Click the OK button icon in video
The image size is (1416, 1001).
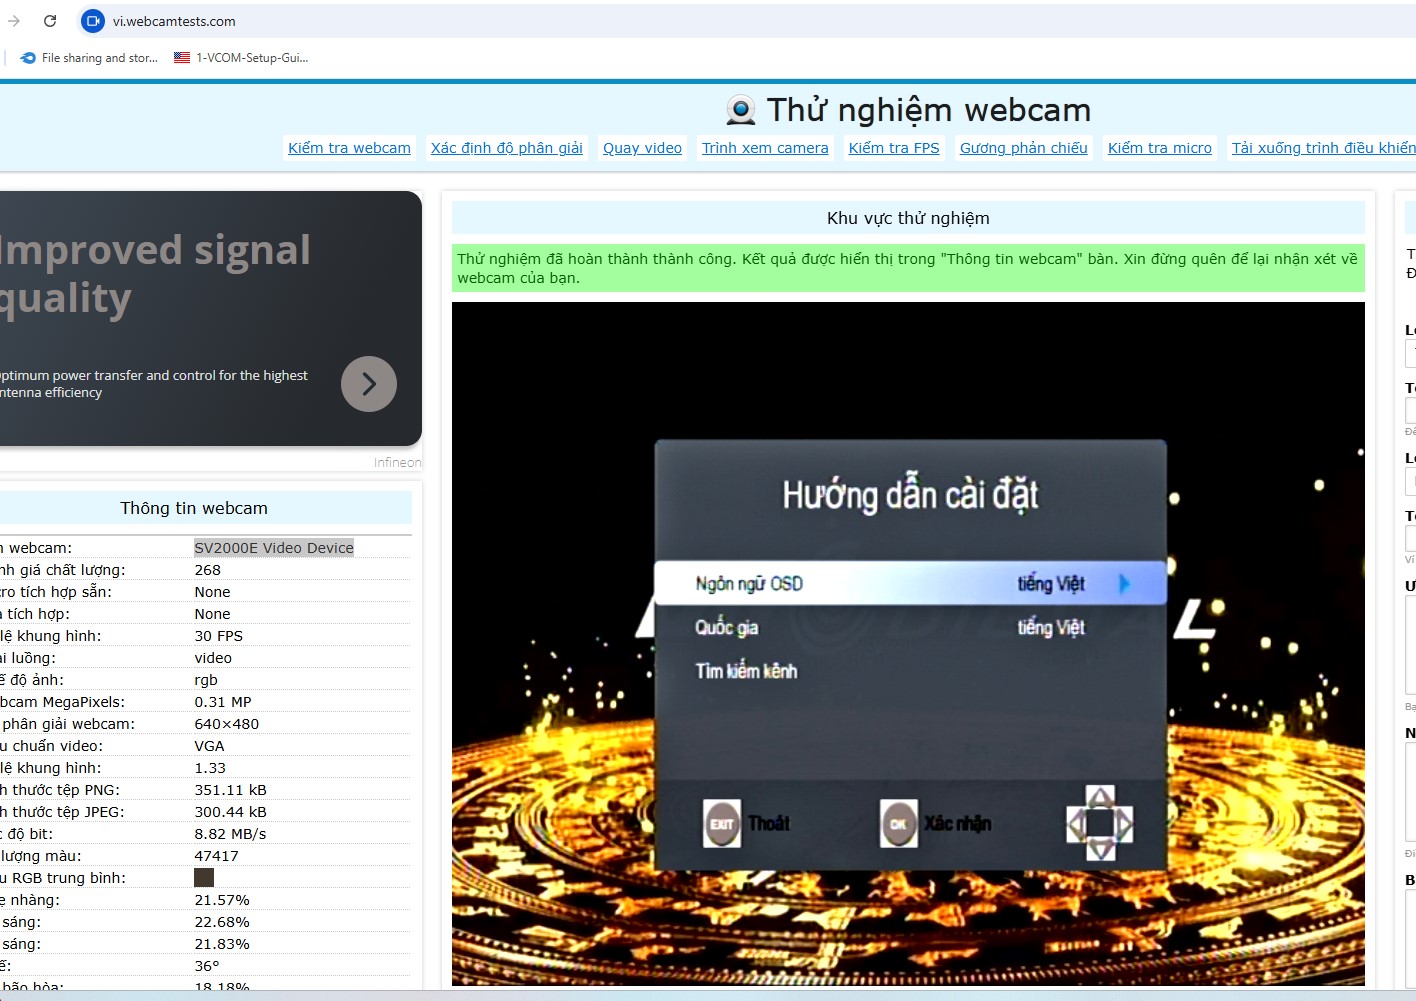898,824
